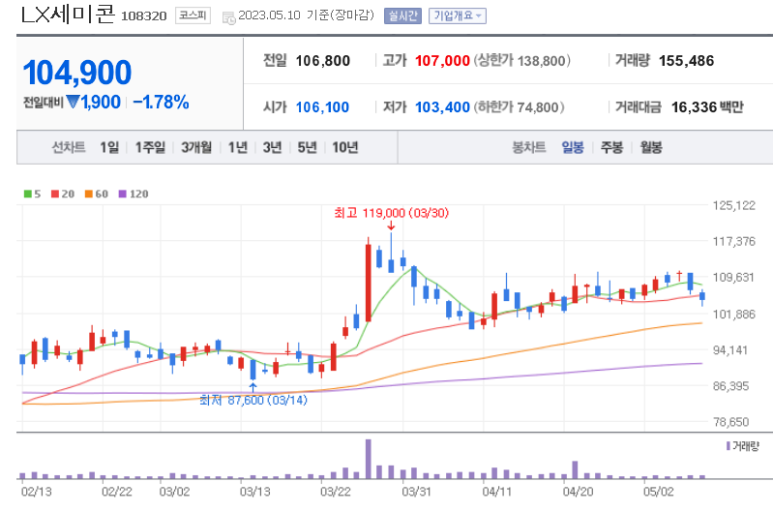Click the 전일 value 106,800
The width and height of the screenshot is (773, 512).
pyautogui.click(x=322, y=61)
